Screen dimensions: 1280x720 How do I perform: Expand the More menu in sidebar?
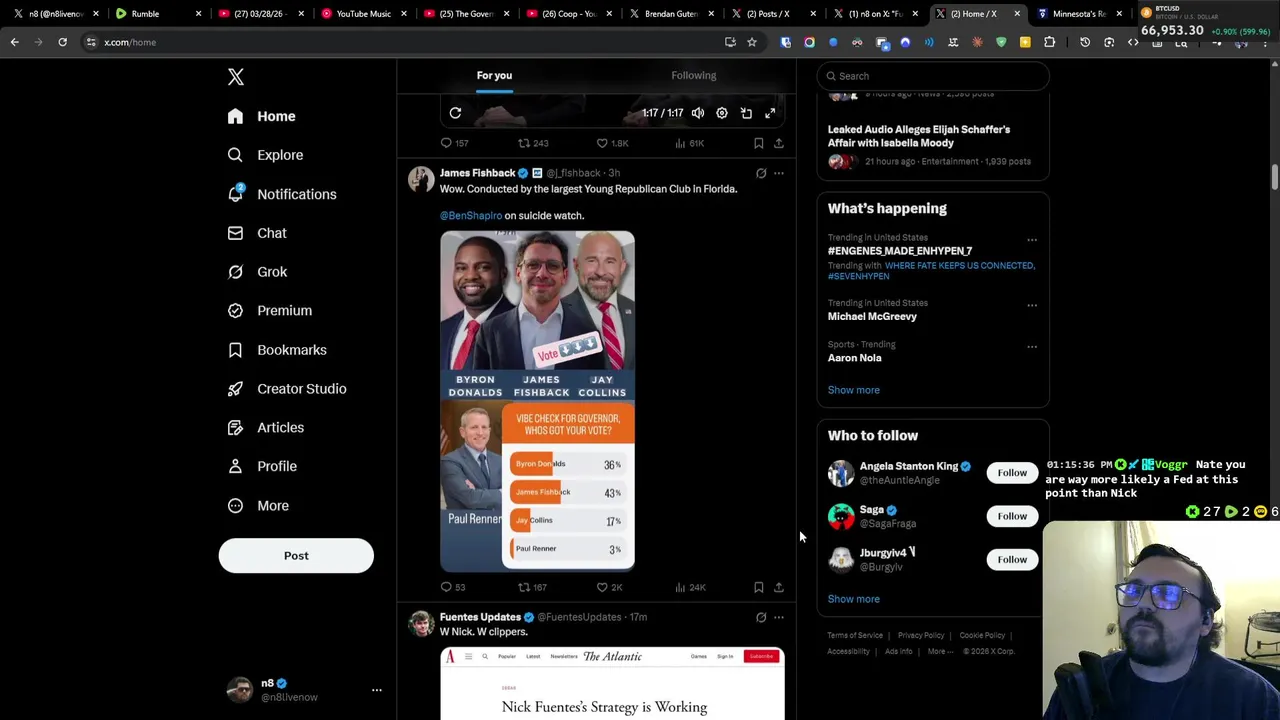(258, 506)
